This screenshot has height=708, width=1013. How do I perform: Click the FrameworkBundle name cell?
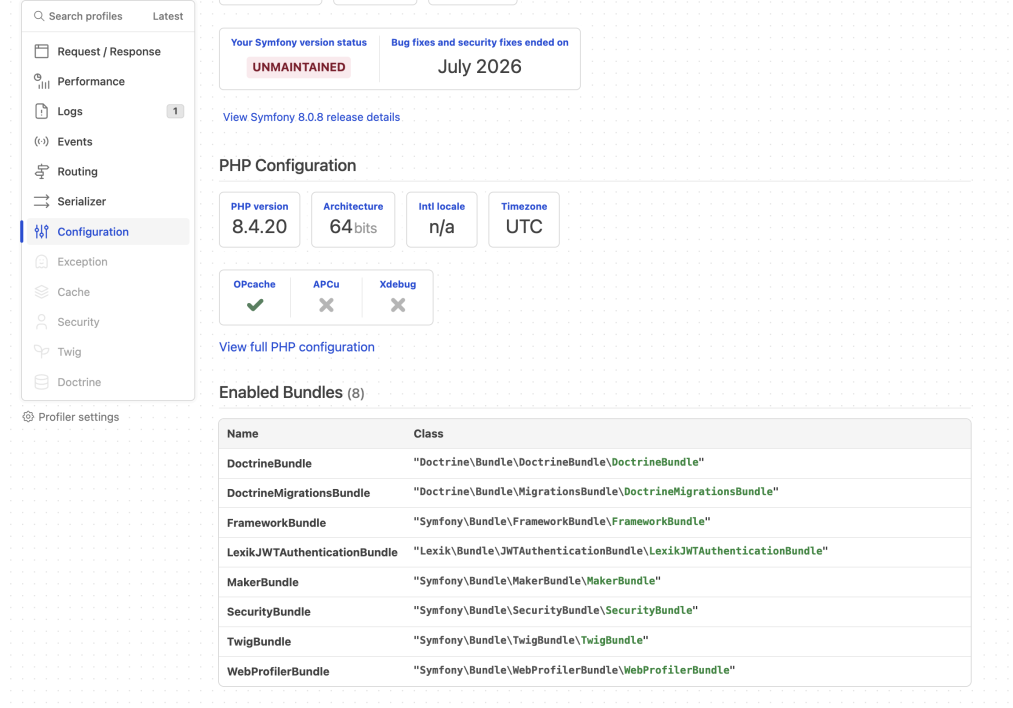click(277, 523)
